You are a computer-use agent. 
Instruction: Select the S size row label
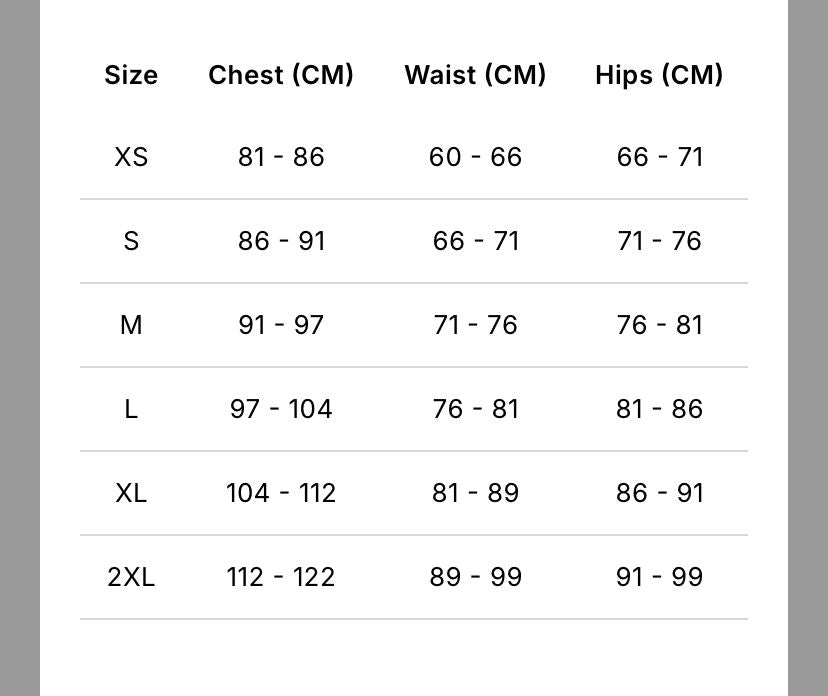(131, 241)
